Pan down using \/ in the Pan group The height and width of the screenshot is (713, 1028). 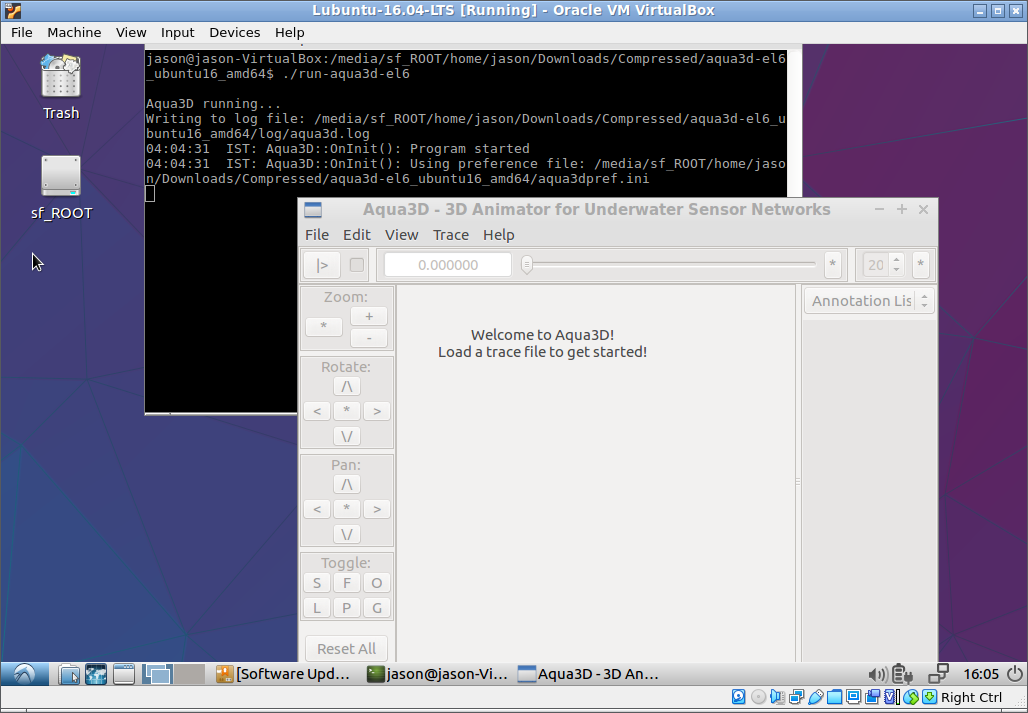[347, 534]
